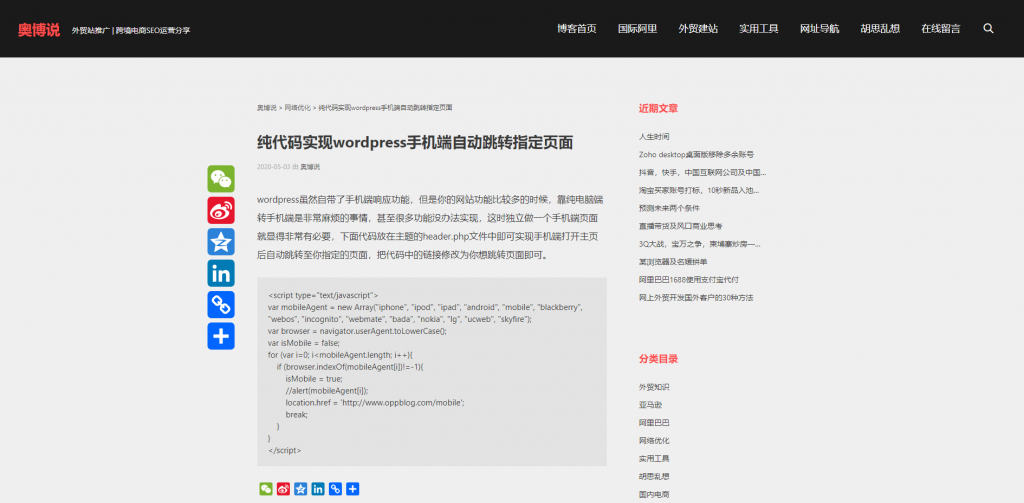
Task: Open the recent post 阿里巴巴1688使用支付宝代付
Action: (x=689, y=280)
